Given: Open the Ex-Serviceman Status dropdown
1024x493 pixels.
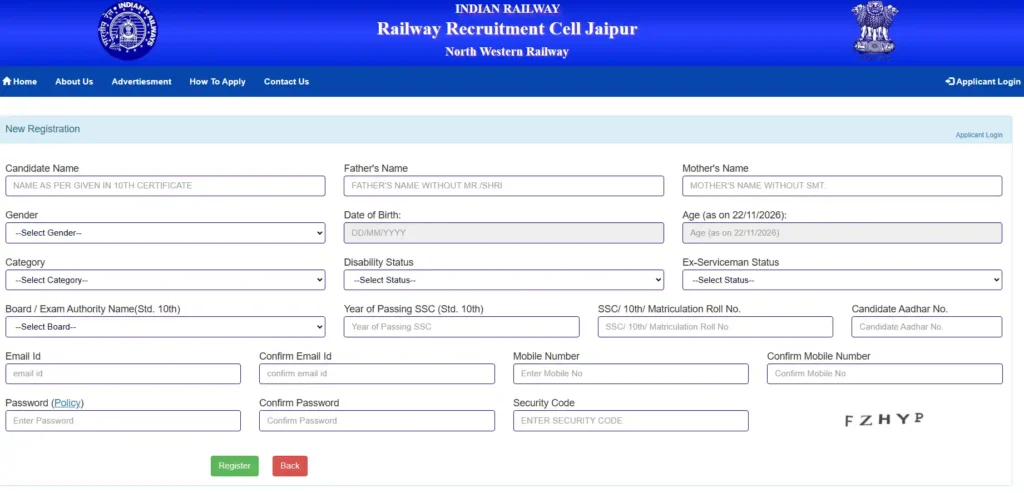Looking at the screenshot, I should pos(842,280).
